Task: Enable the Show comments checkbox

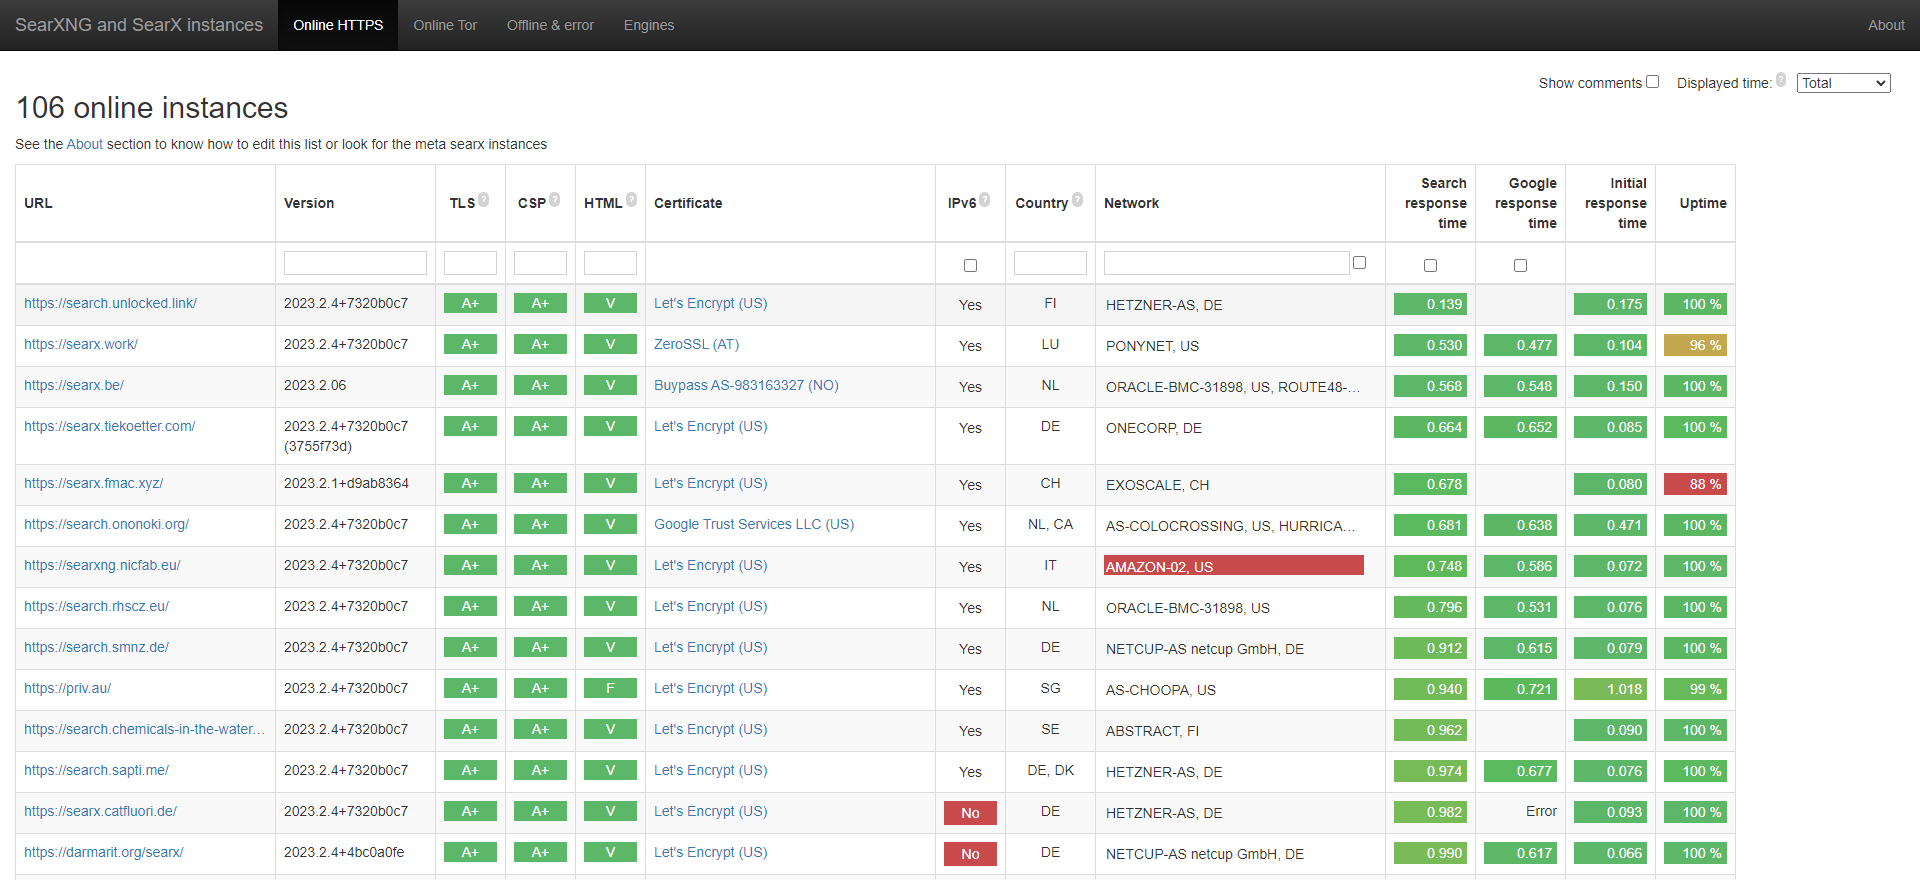Action: click(1653, 82)
